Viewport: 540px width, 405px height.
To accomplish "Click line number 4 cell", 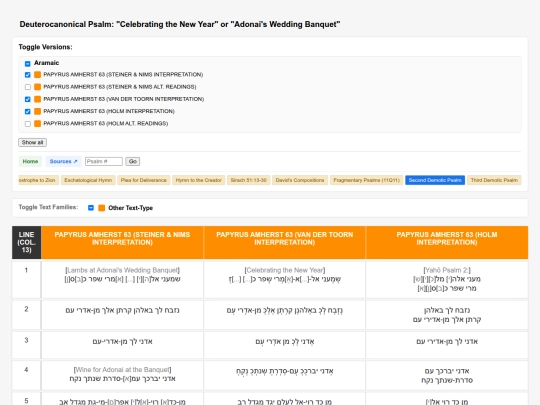I will point(27,375).
